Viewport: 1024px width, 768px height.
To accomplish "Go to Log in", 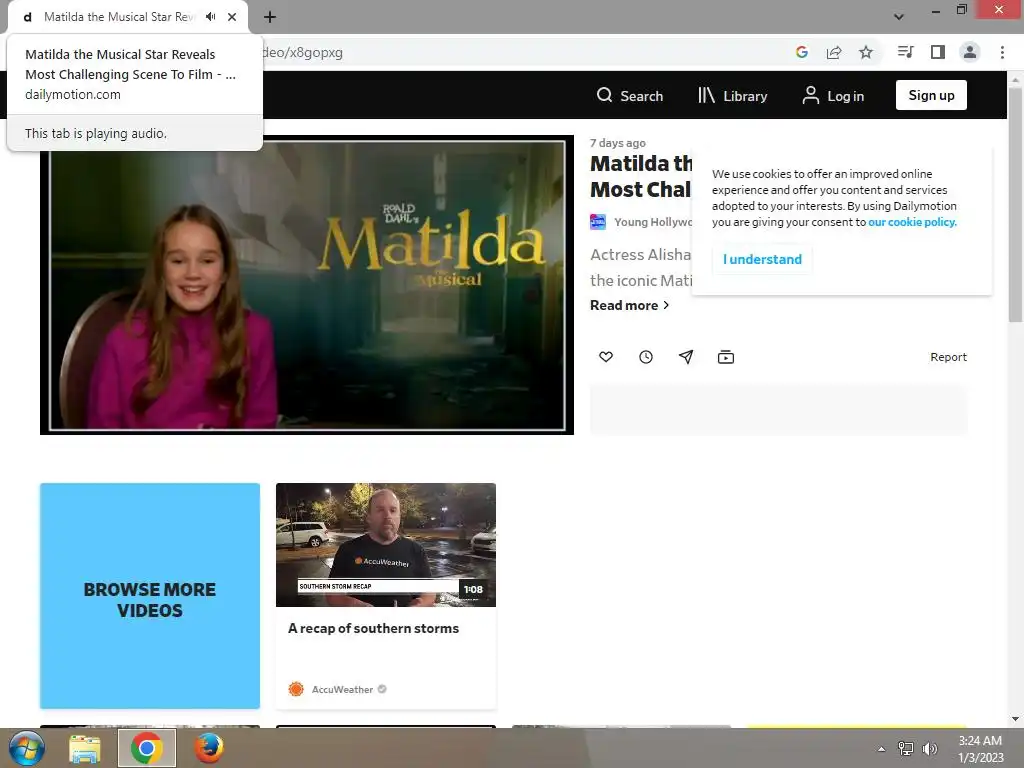I will [833, 95].
